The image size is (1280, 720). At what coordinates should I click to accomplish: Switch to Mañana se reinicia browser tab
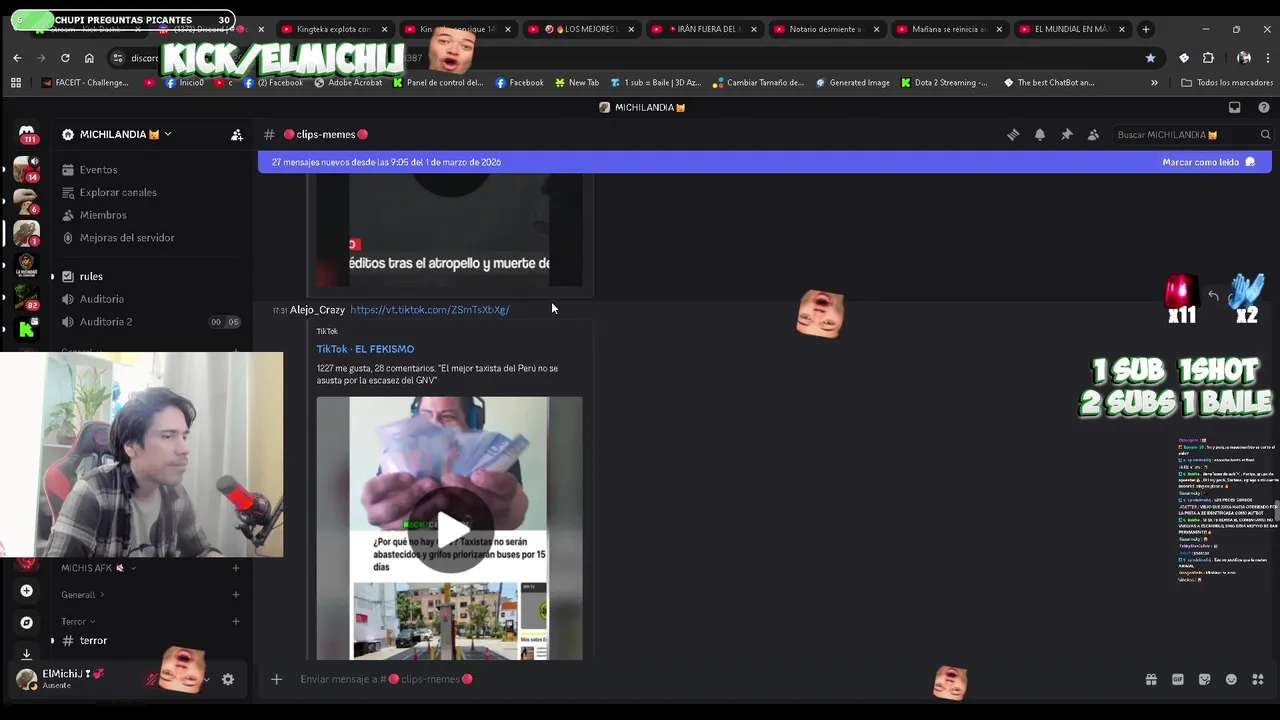pyautogui.click(x=948, y=29)
